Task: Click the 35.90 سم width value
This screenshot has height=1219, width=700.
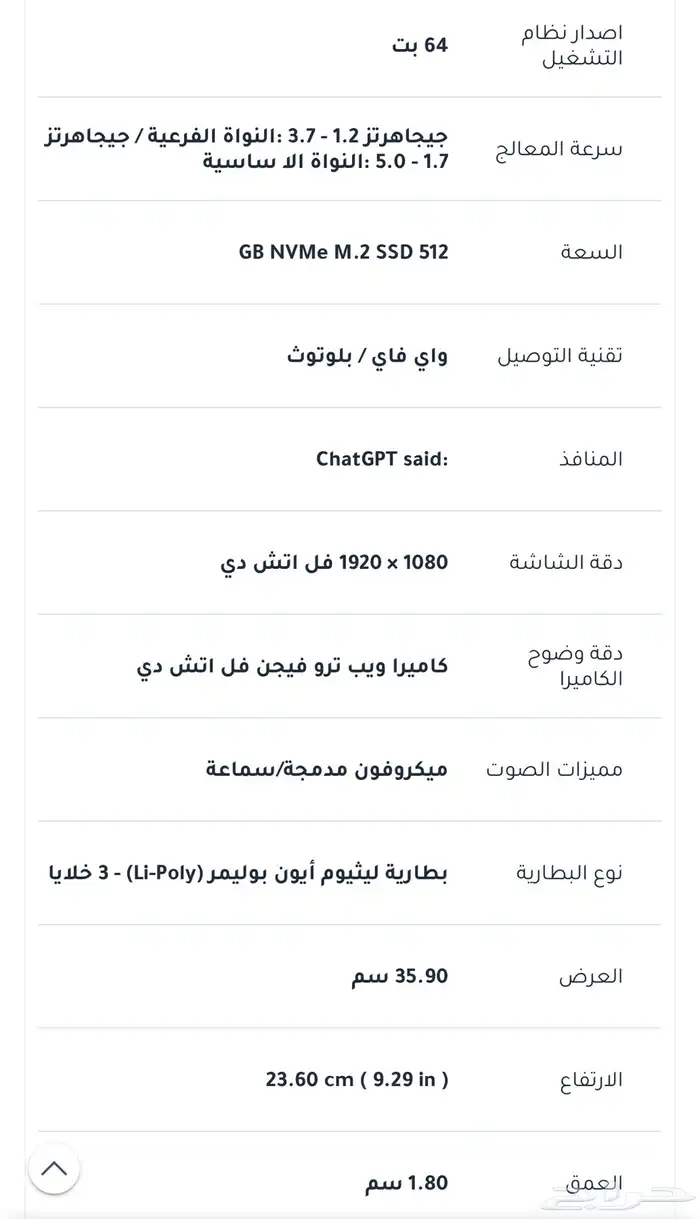Action: (400, 976)
